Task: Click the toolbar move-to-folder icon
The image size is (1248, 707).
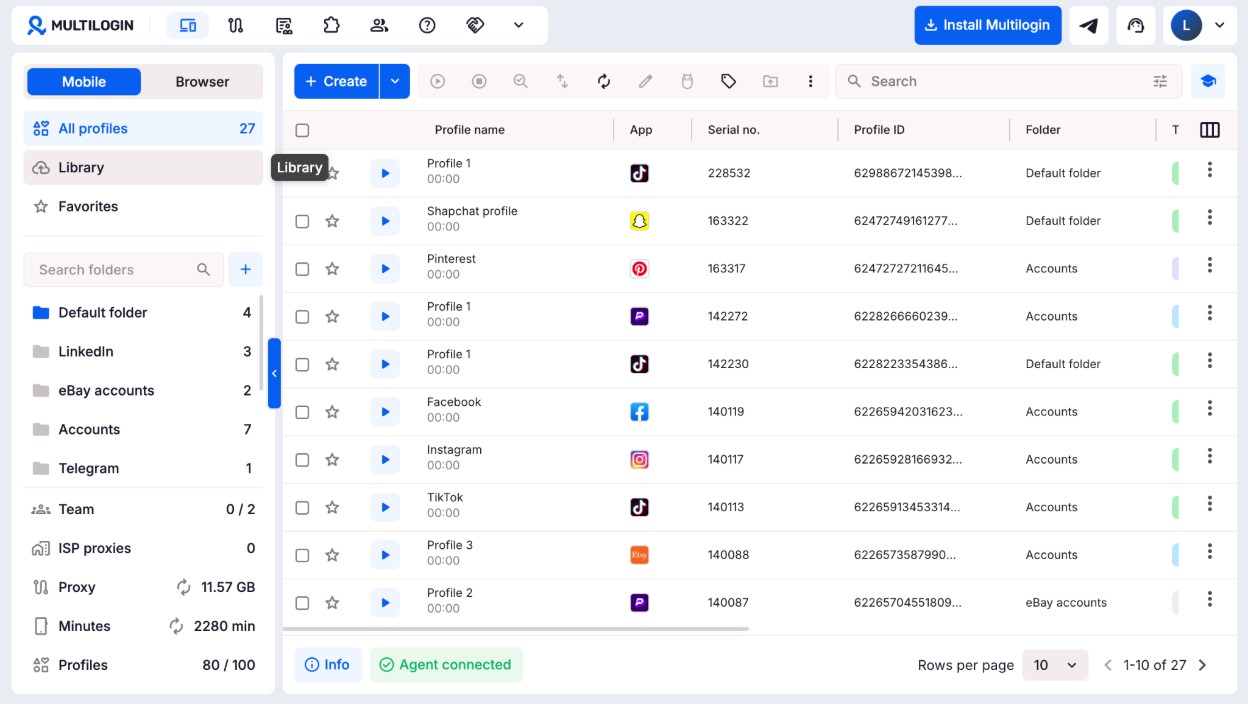Action: [x=770, y=81]
